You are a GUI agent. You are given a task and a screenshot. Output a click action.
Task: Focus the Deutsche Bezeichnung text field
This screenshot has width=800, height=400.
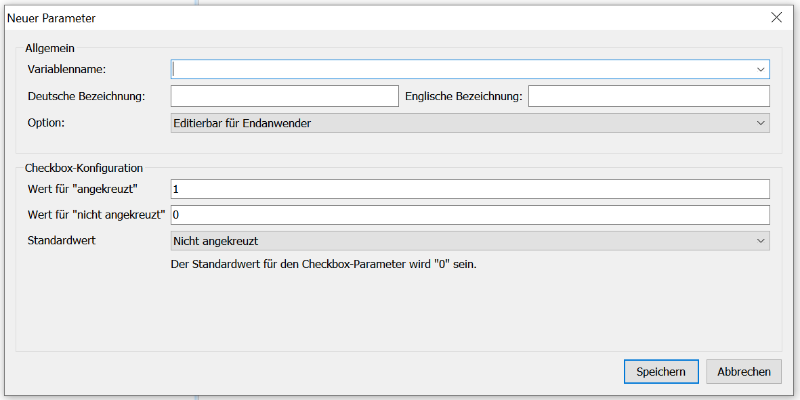click(284, 96)
